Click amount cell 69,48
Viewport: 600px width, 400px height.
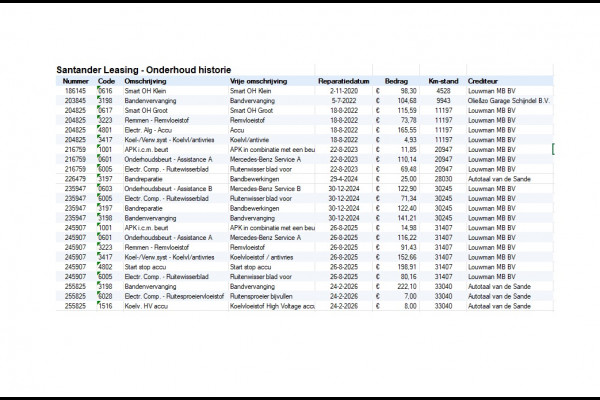[408, 169]
